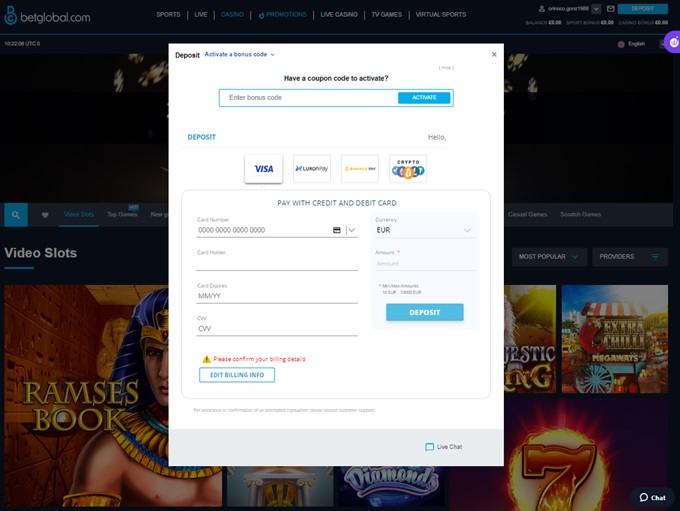Image resolution: width=680 pixels, height=511 pixels.
Task: Click the betglobal.com logo
Action: (47, 16)
